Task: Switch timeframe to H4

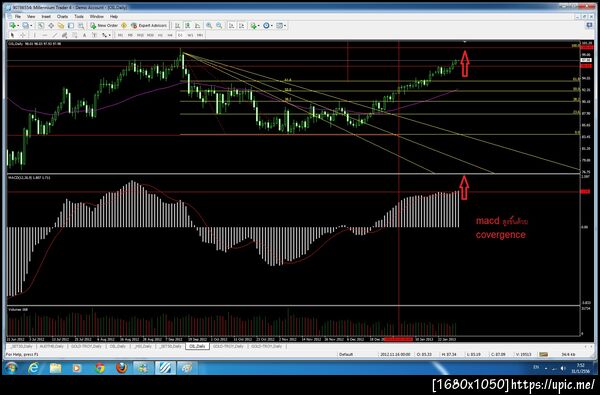Action: click(x=170, y=35)
